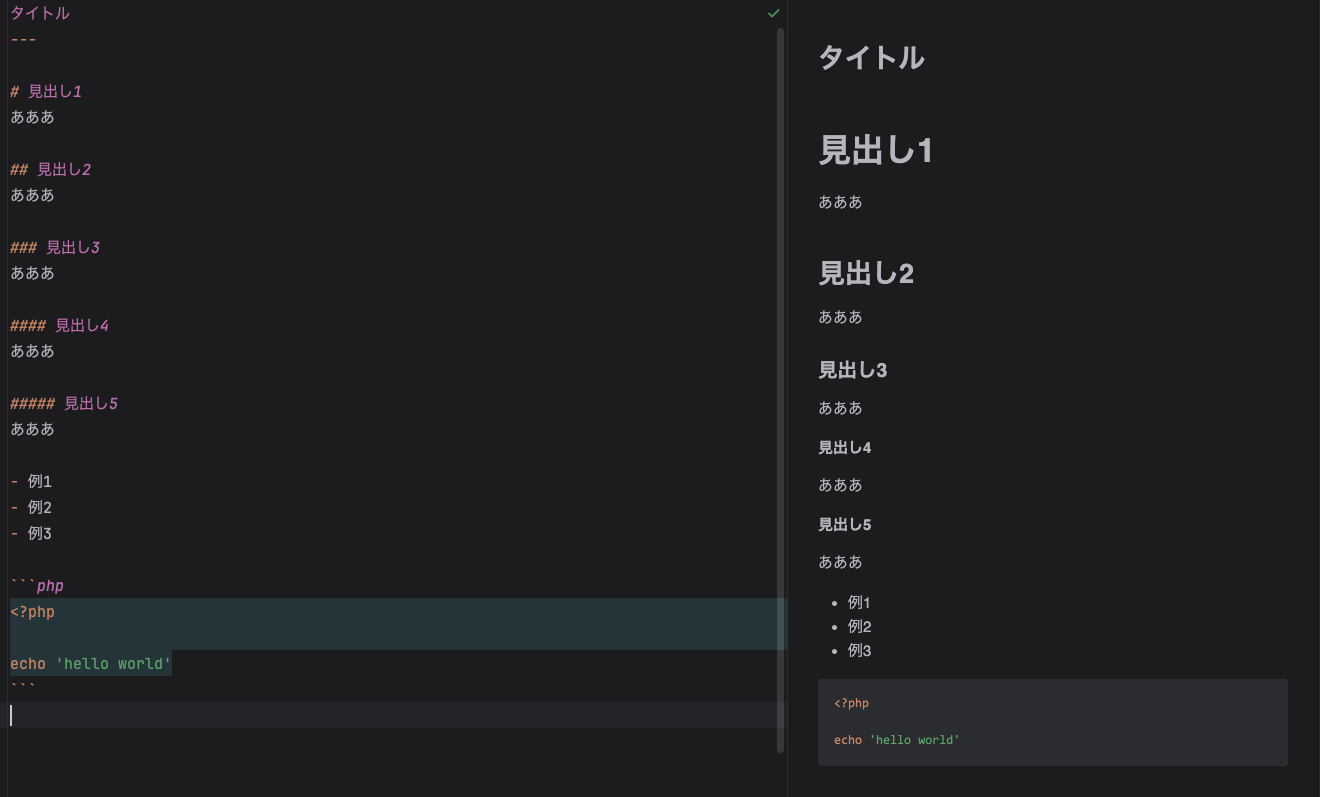This screenshot has height=797, width=1320.
Task: Click the '# 見出し1' source line in editor
Action: 46,92
